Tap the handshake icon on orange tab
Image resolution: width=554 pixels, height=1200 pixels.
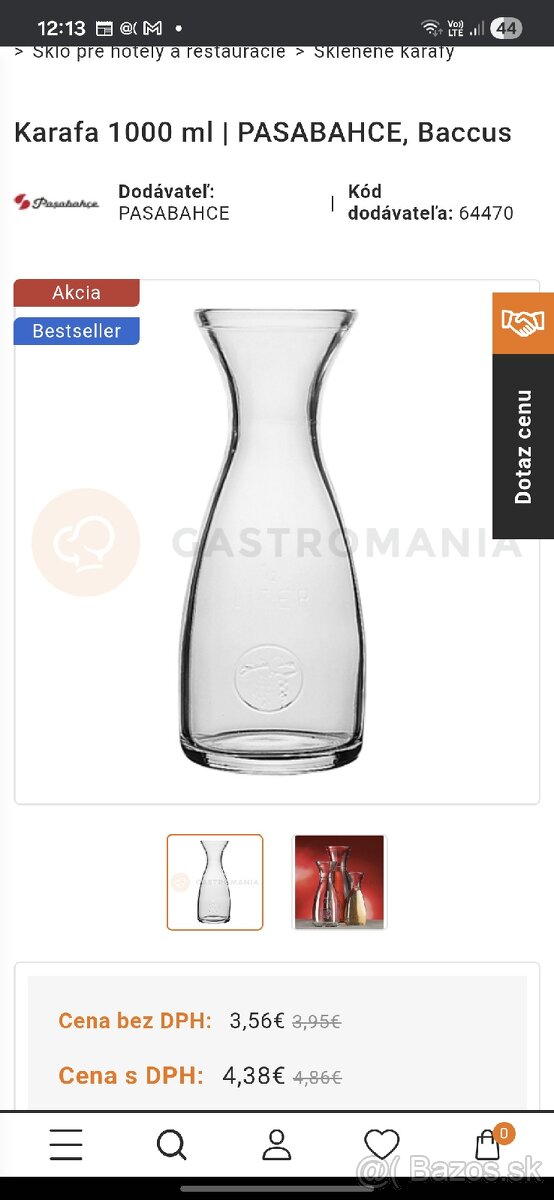click(x=522, y=322)
